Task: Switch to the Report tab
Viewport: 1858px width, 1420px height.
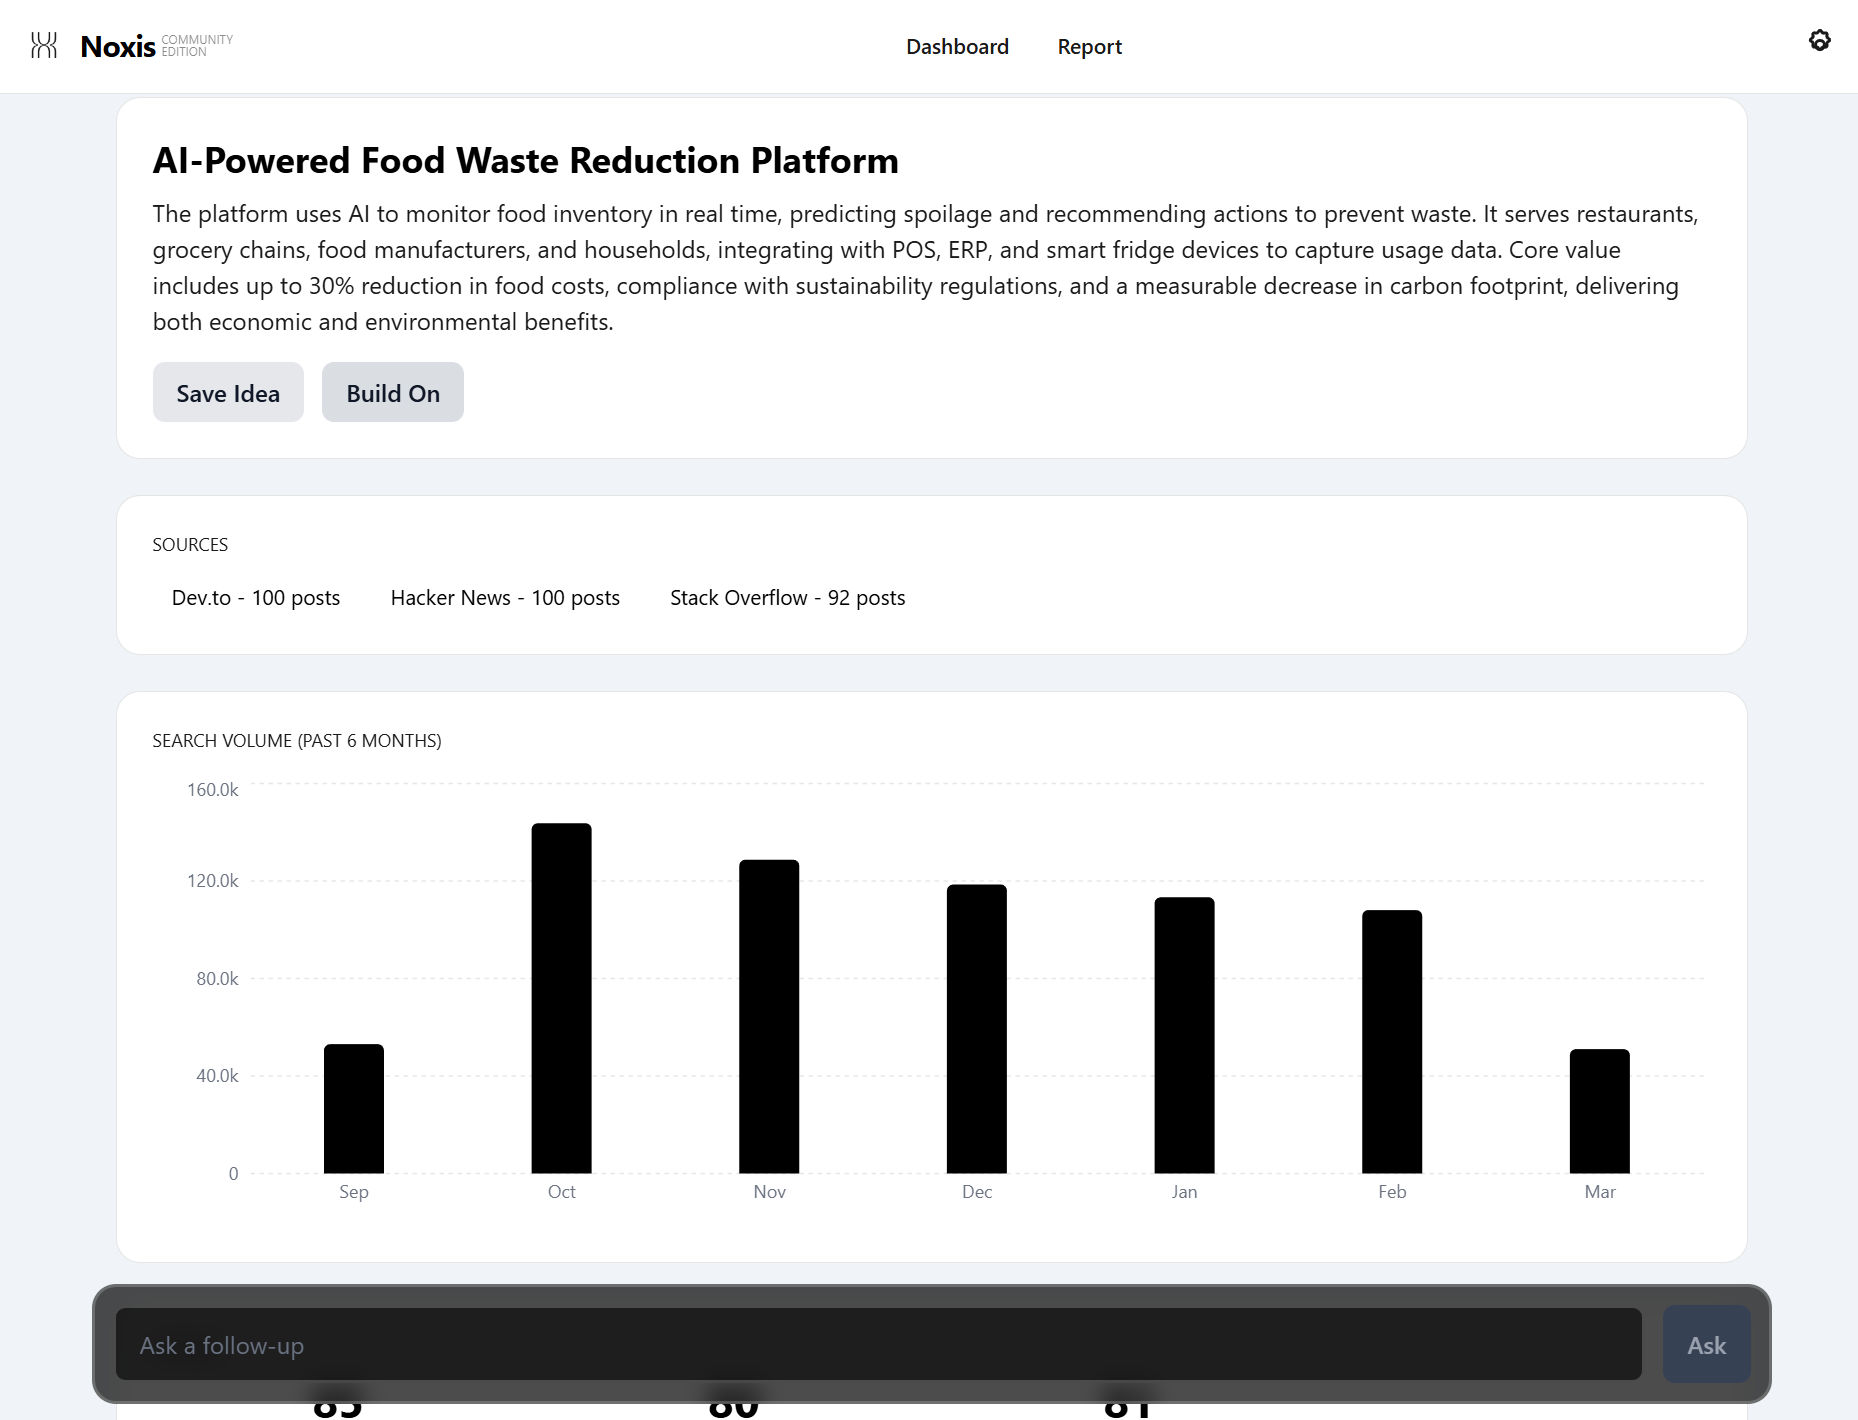Action: (x=1089, y=46)
